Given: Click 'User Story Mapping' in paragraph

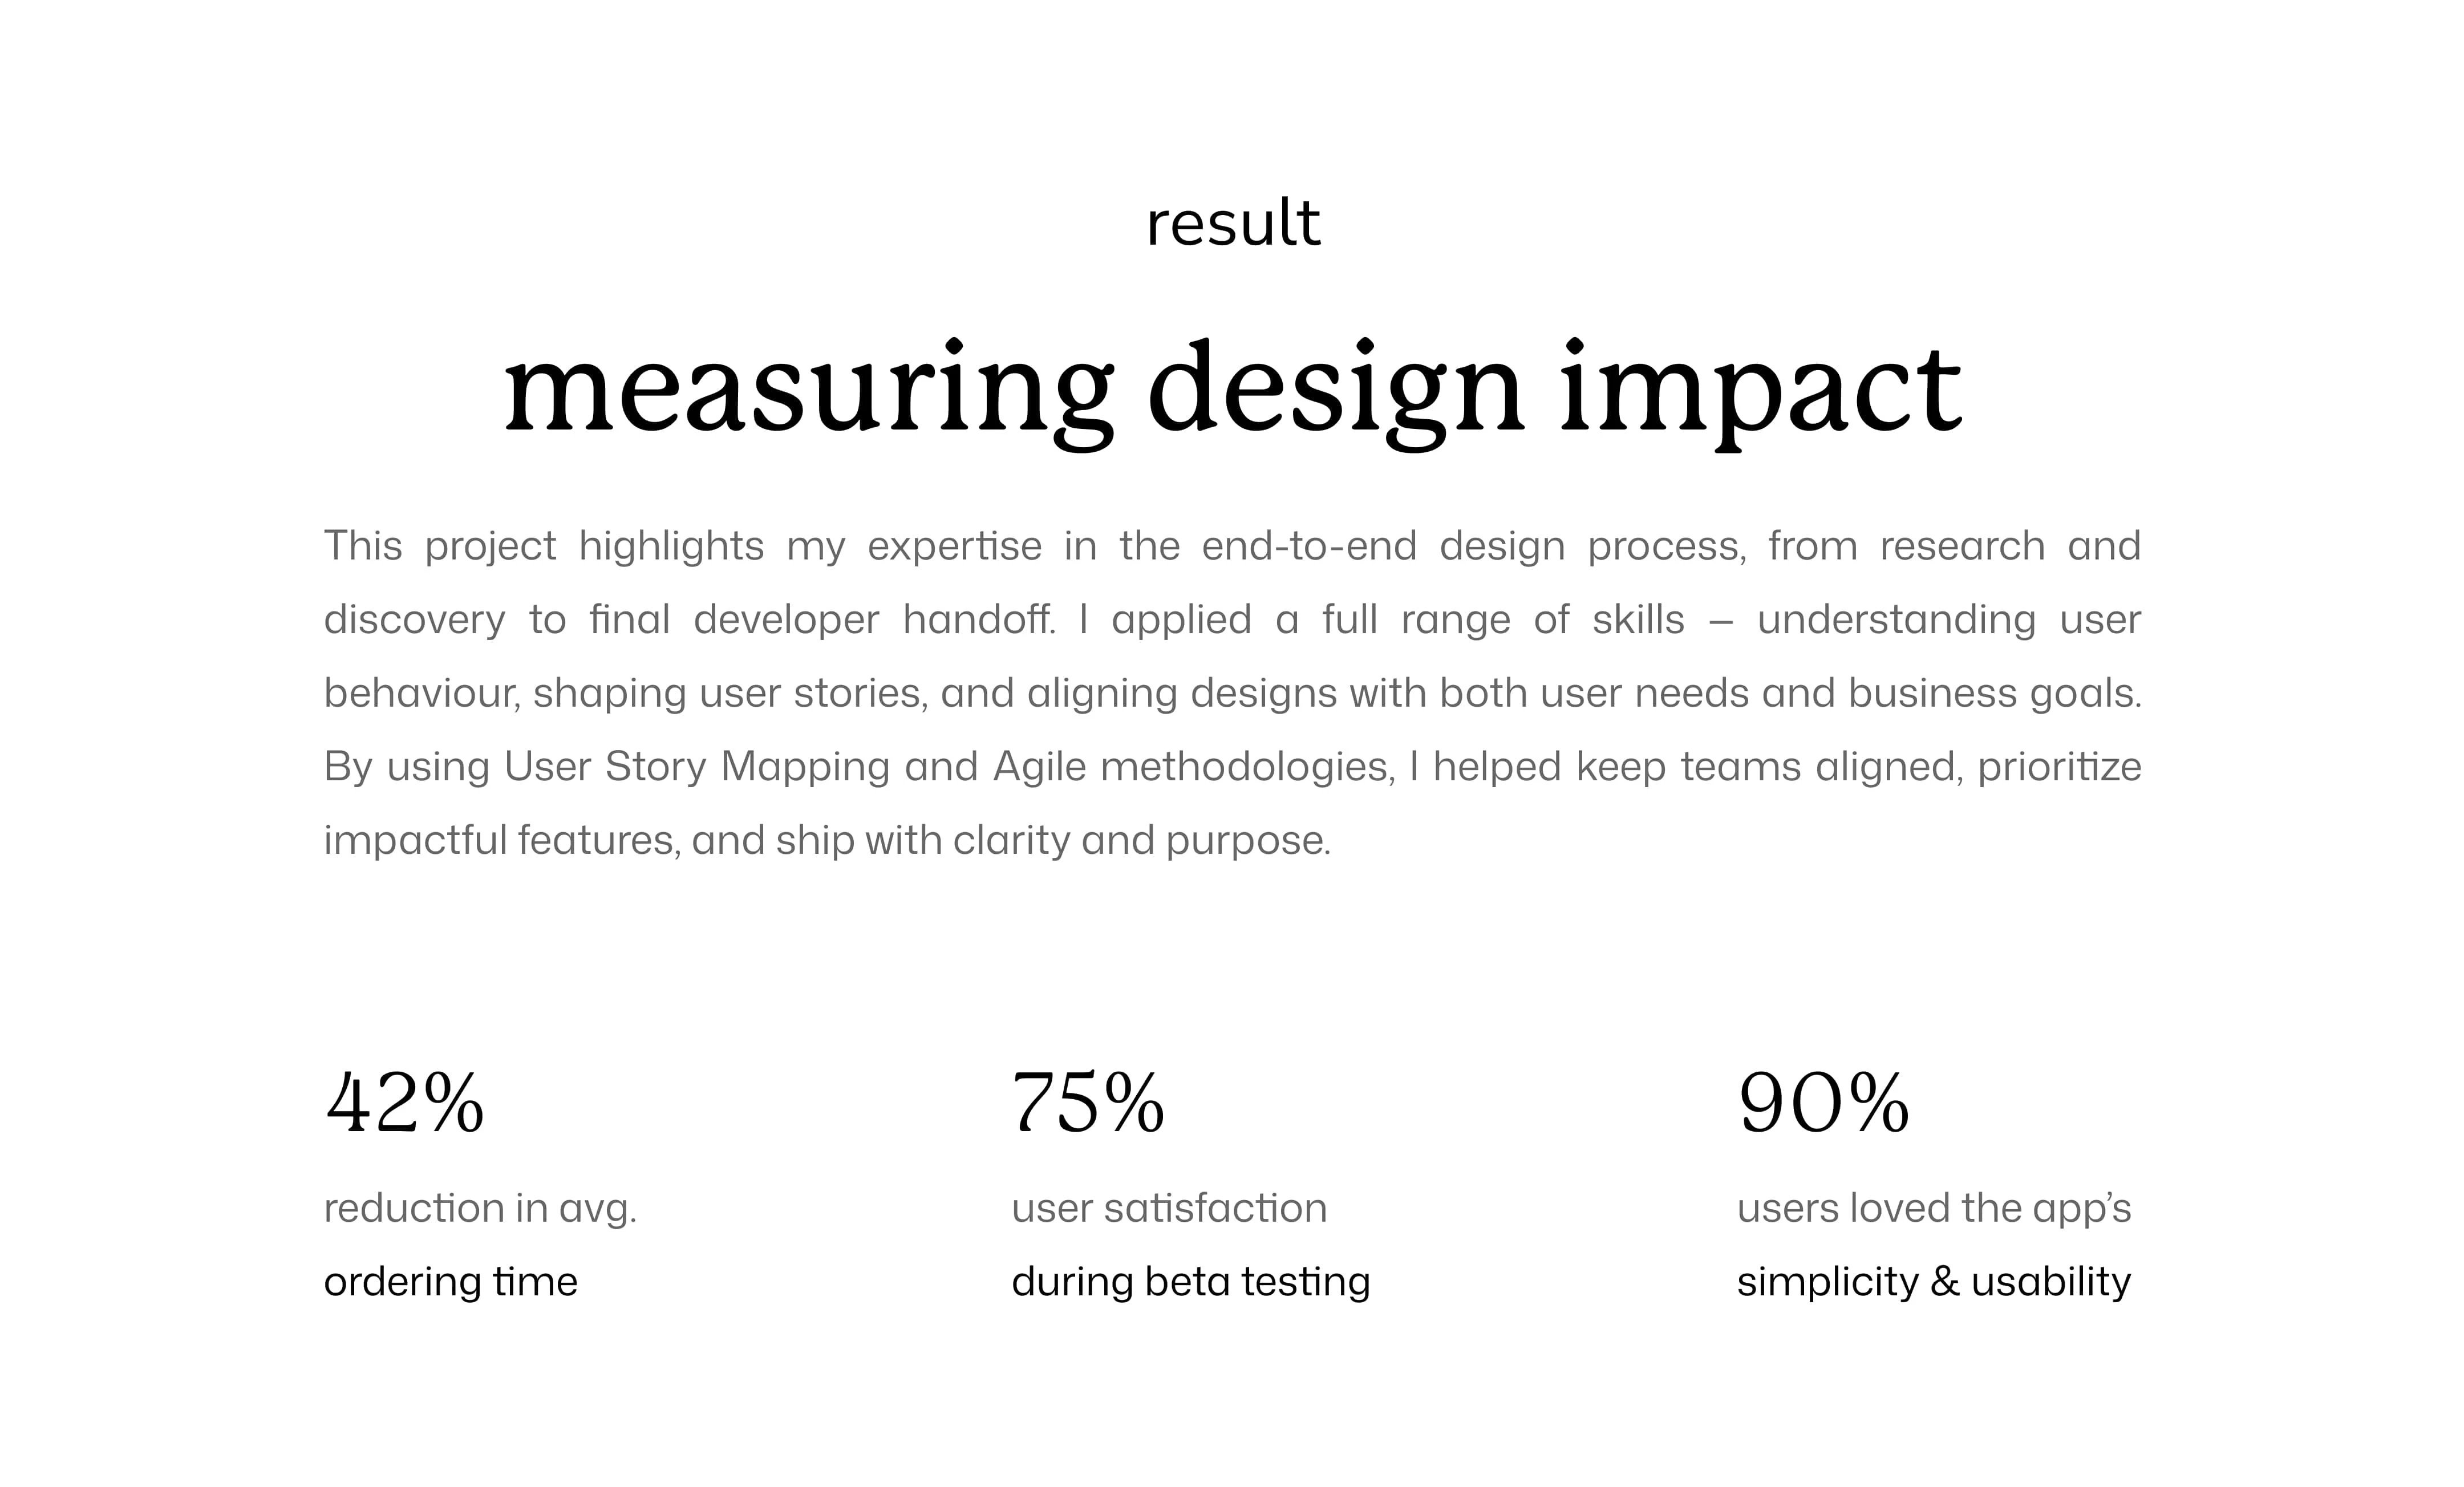Looking at the screenshot, I should (696, 767).
